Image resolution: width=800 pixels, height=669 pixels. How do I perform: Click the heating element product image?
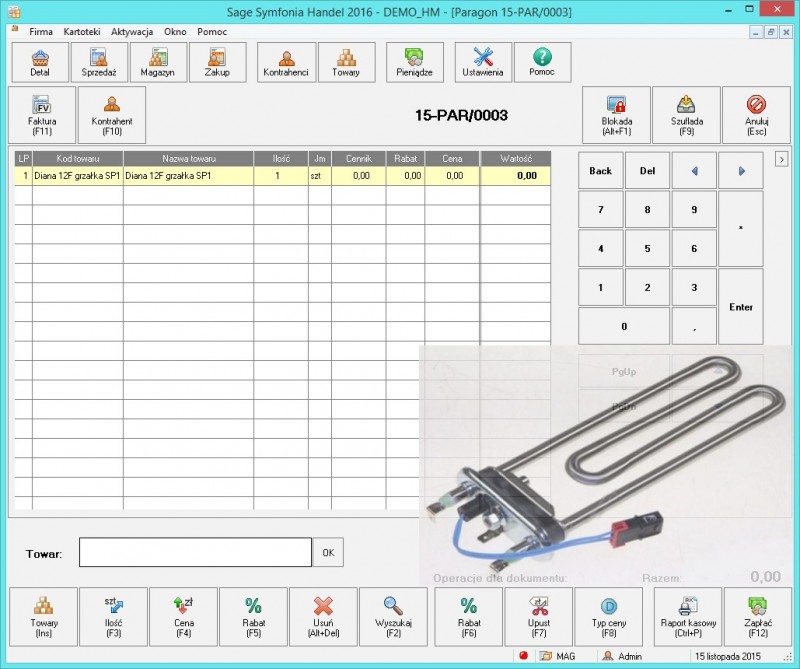[x=607, y=464]
